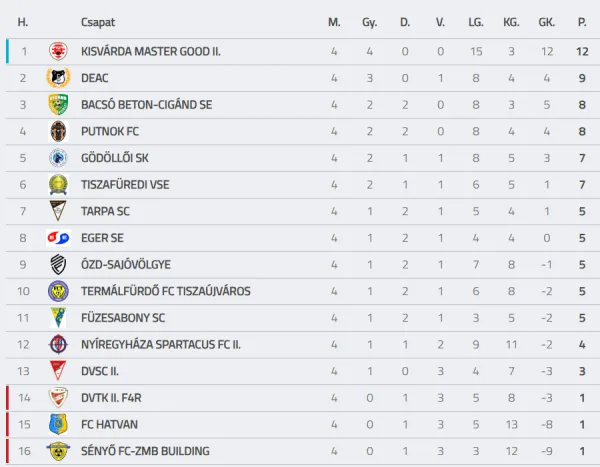Image resolution: width=600 pixels, height=467 pixels.
Task: Click the FC Hatvan blue-yellow crest
Action: [x=58, y=424]
